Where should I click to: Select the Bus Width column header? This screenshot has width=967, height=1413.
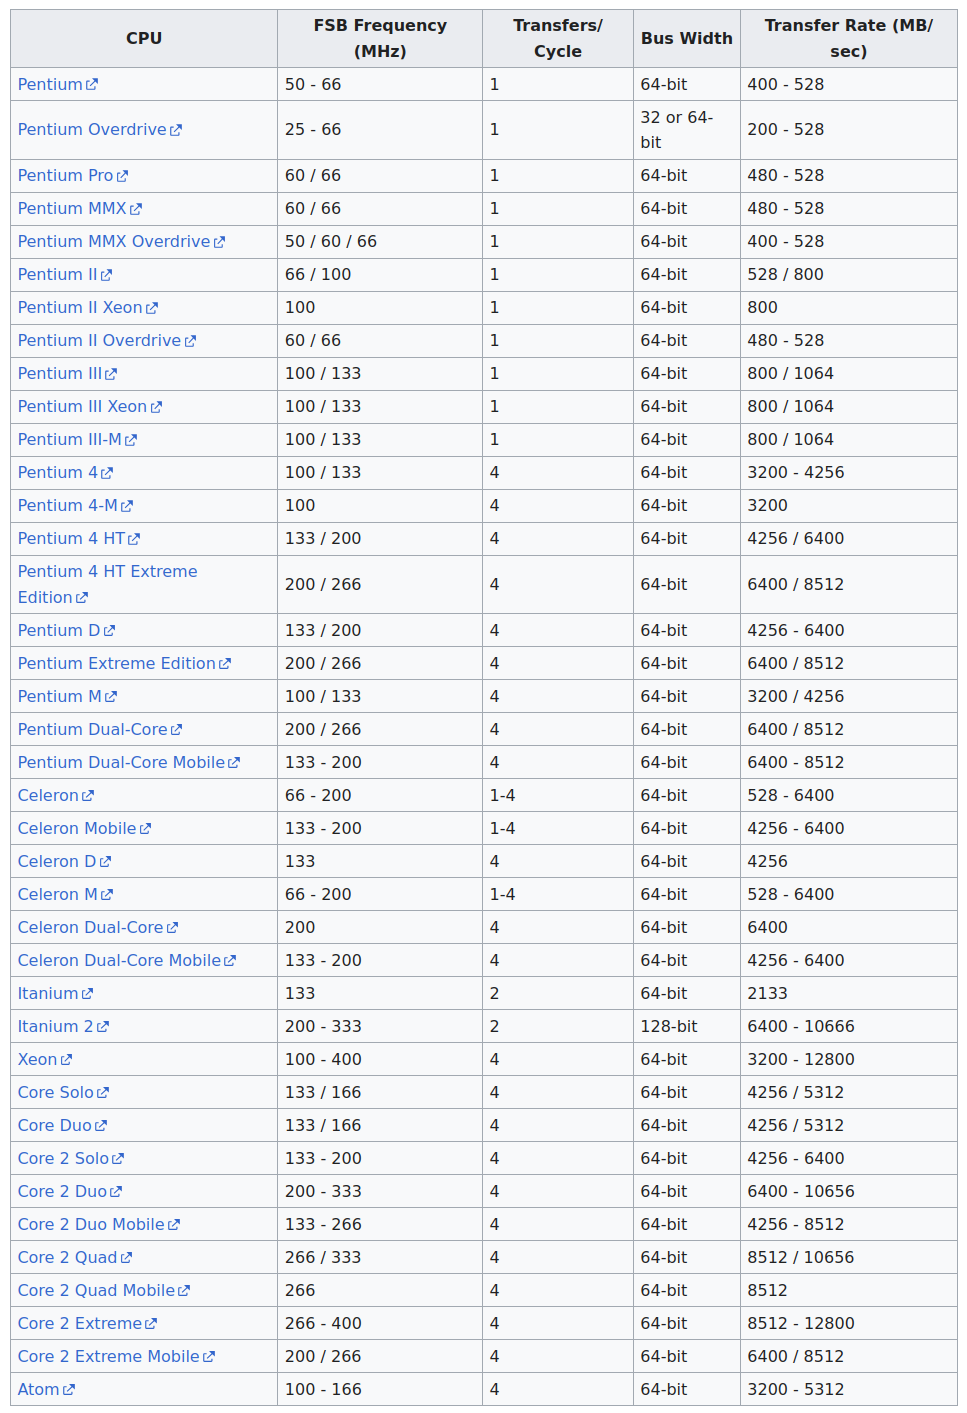pyautogui.click(x=686, y=38)
